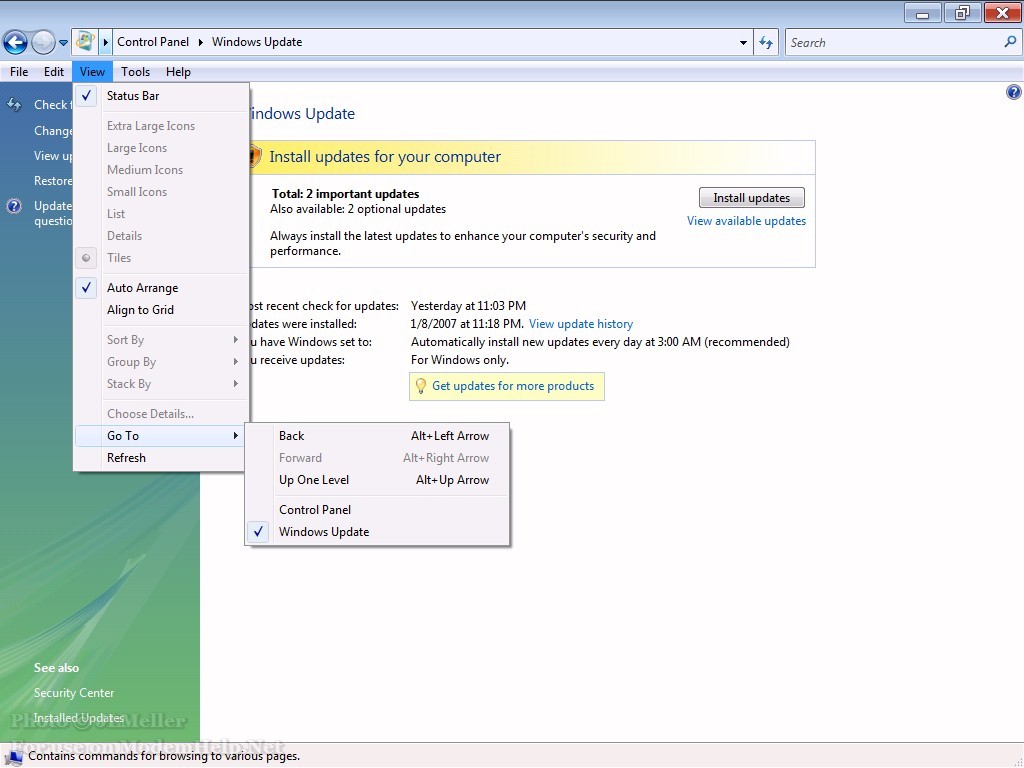Image resolution: width=1024 pixels, height=768 pixels.
Task: Open the Help menu
Action: [178, 72]
